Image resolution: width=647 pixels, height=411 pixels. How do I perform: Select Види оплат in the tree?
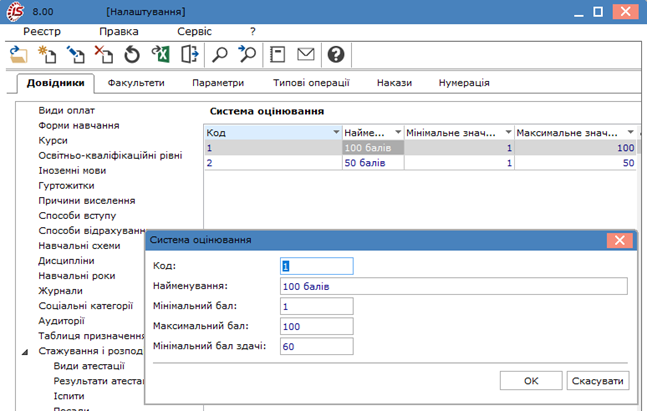[66, 111]
